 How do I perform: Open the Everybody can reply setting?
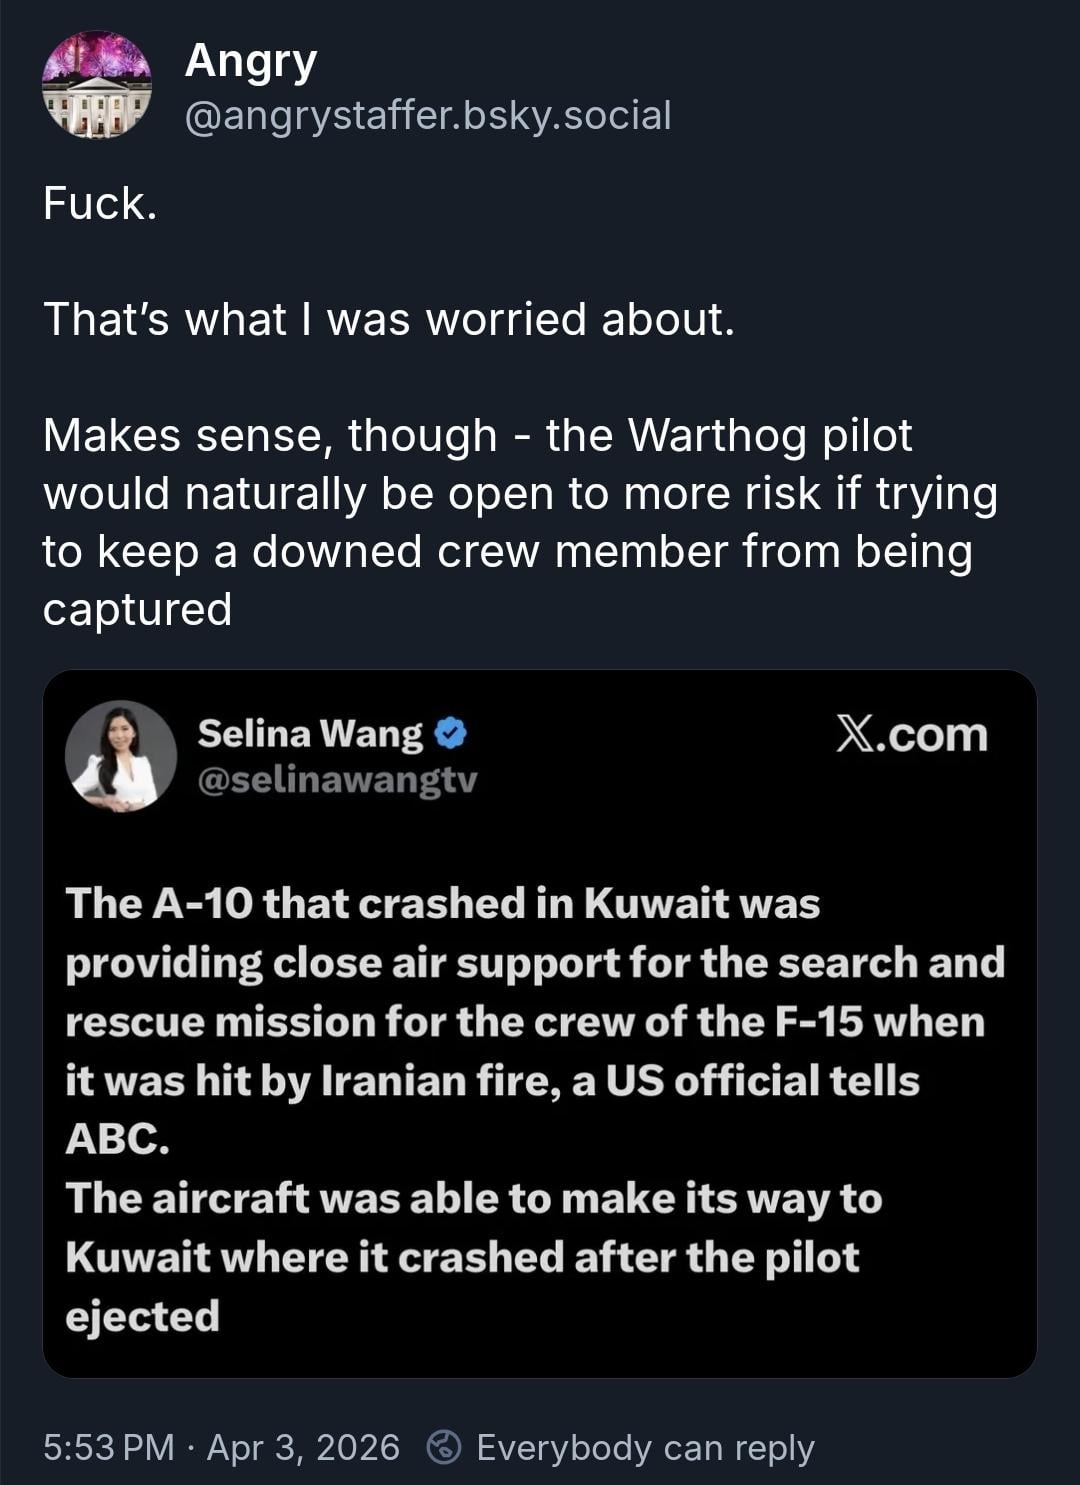tap(645, 1447)
